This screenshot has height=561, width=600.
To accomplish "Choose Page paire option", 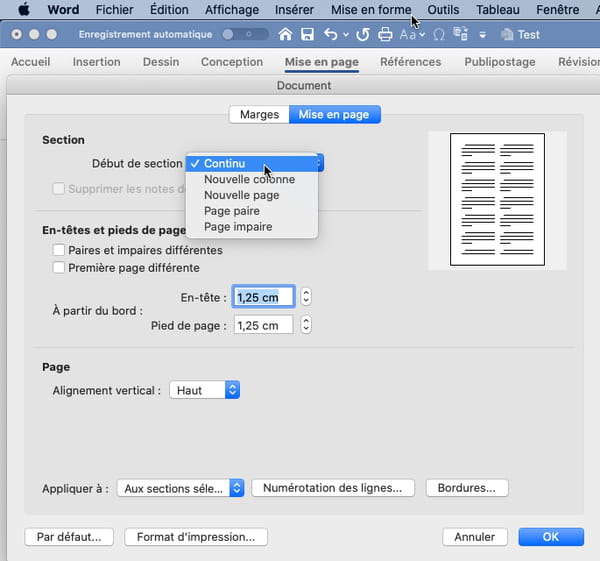I will pos(252,211).
